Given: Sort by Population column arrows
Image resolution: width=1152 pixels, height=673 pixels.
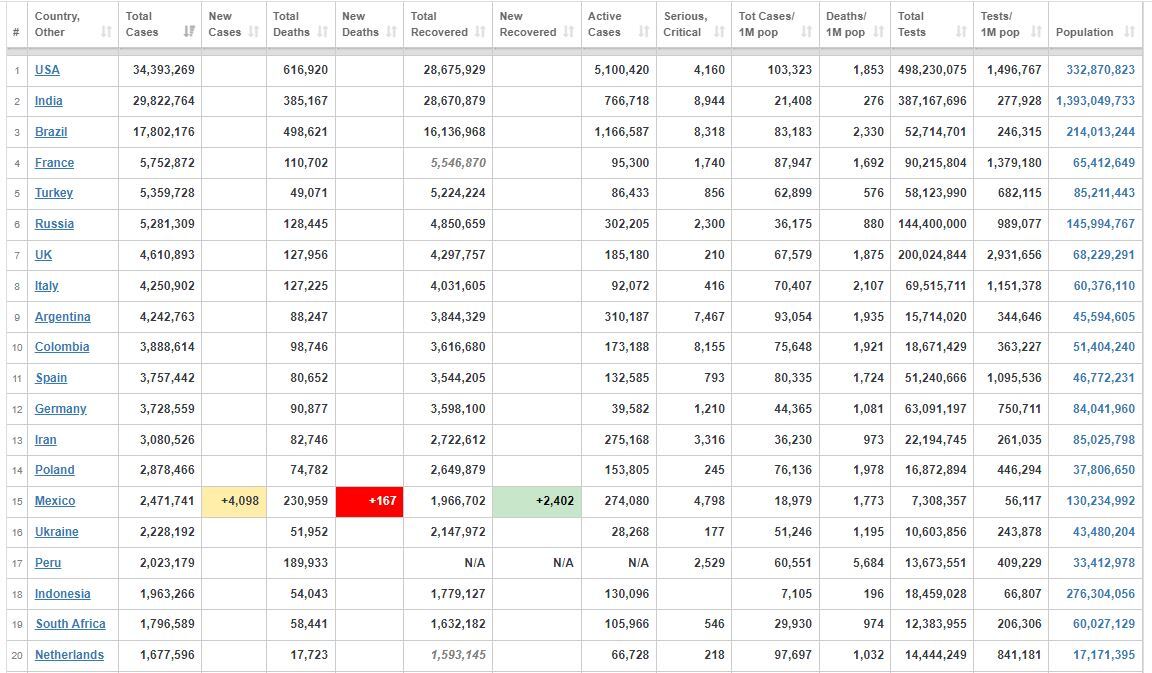Looking at the screenshot, I should [1130, 32].
